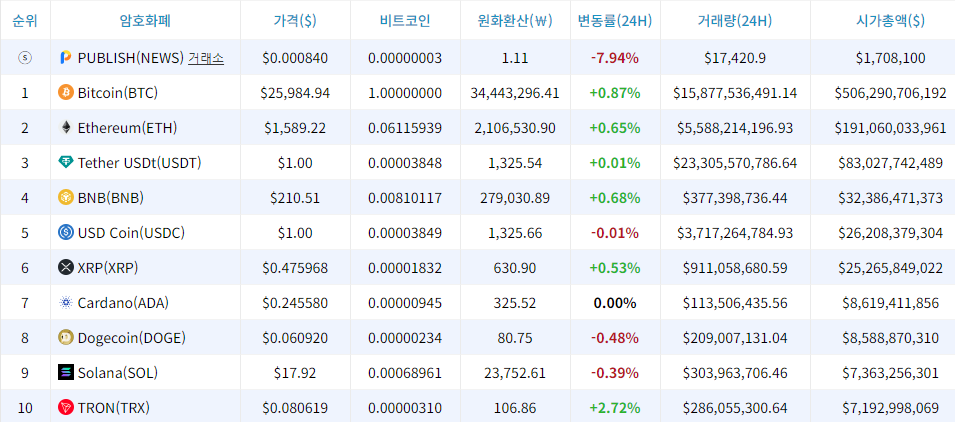Click Tether volume $23,305,570,786.64
This screenshot has height=422, width=955.
click(735, 163)
